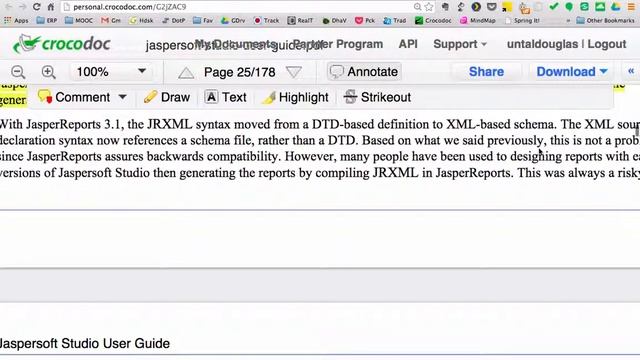Click the browser home icon
This screenshot has height=360, width=640.
(51, 7)
